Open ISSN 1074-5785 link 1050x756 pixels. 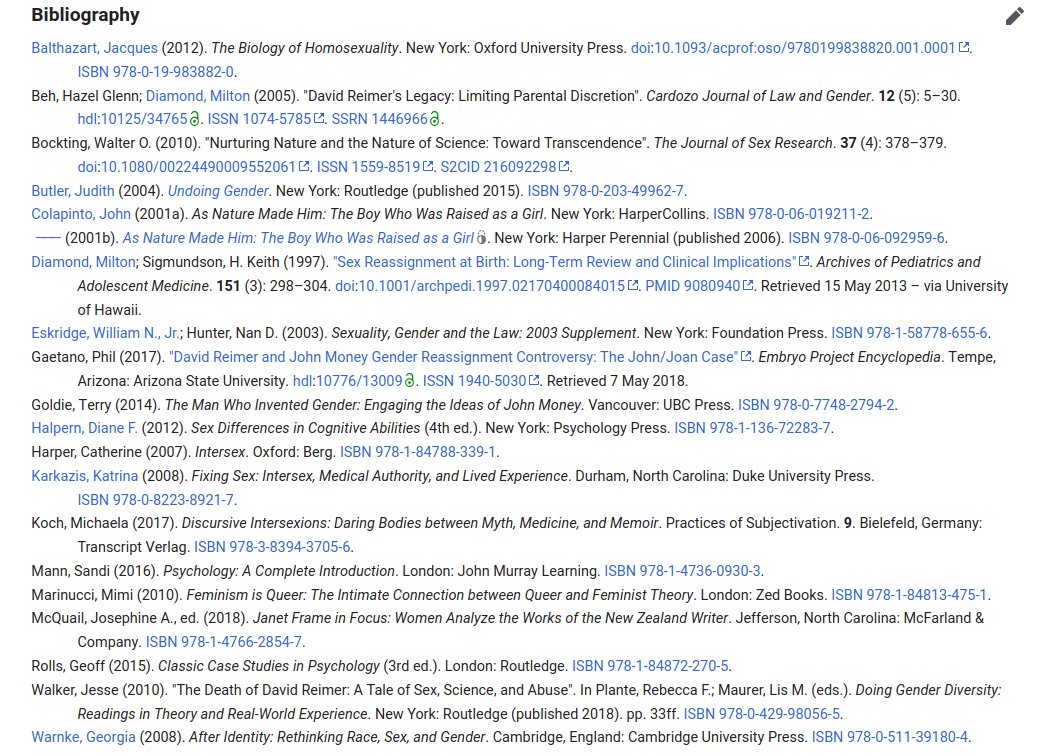tap(266, 119)
